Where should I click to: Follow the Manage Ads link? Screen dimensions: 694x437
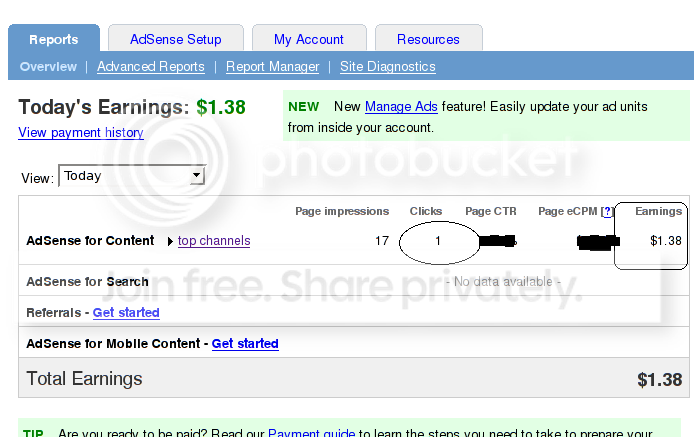pos(401,107)
